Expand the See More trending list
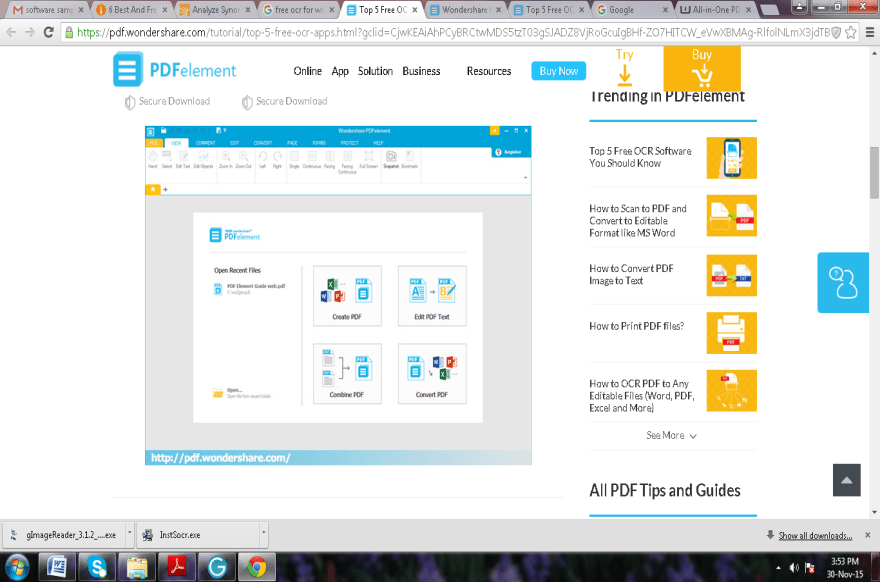 [672, 436]
